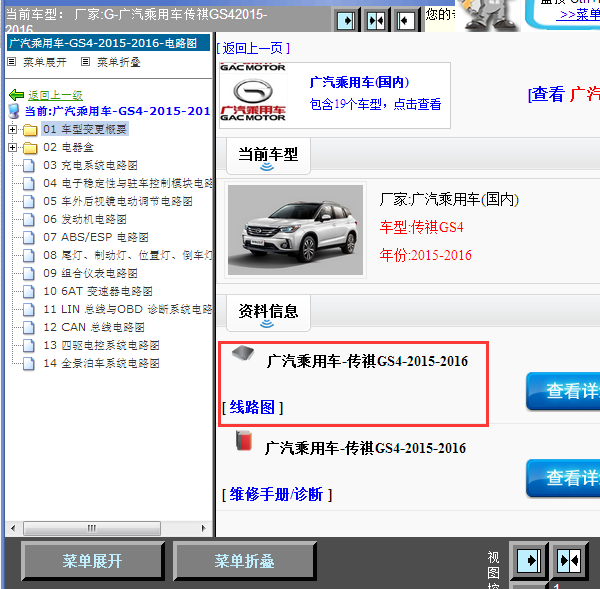Screen dimensions: 600x589
Task: Open the 维修手册/诊断 link
Action: point(276,494)
